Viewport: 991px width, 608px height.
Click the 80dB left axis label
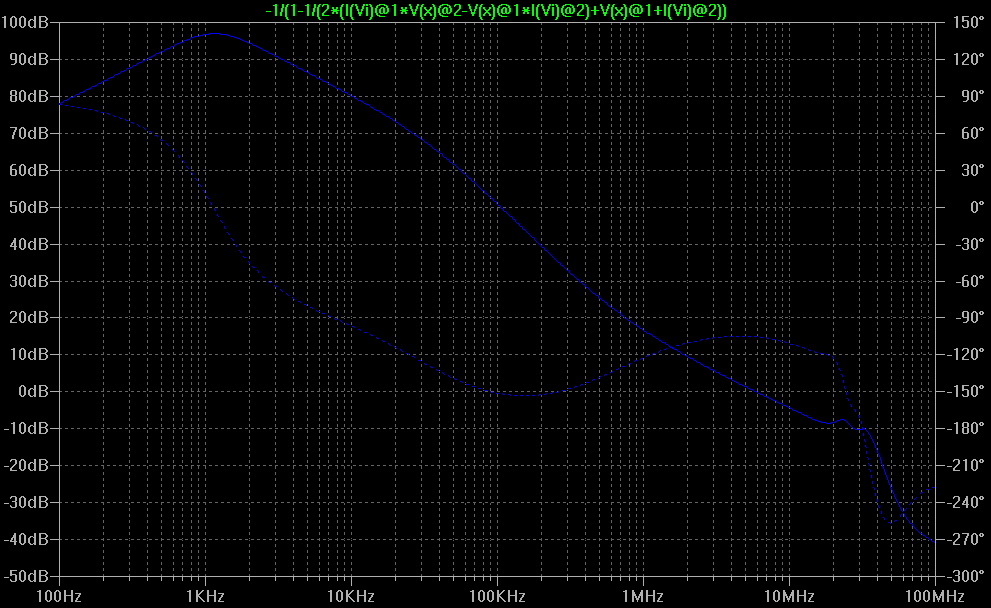point(29,97)
